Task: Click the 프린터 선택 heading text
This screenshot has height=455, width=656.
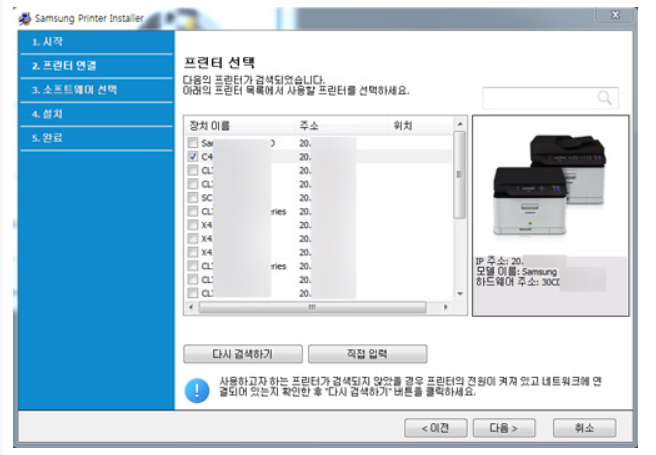Action: click(x=219, y=63)
